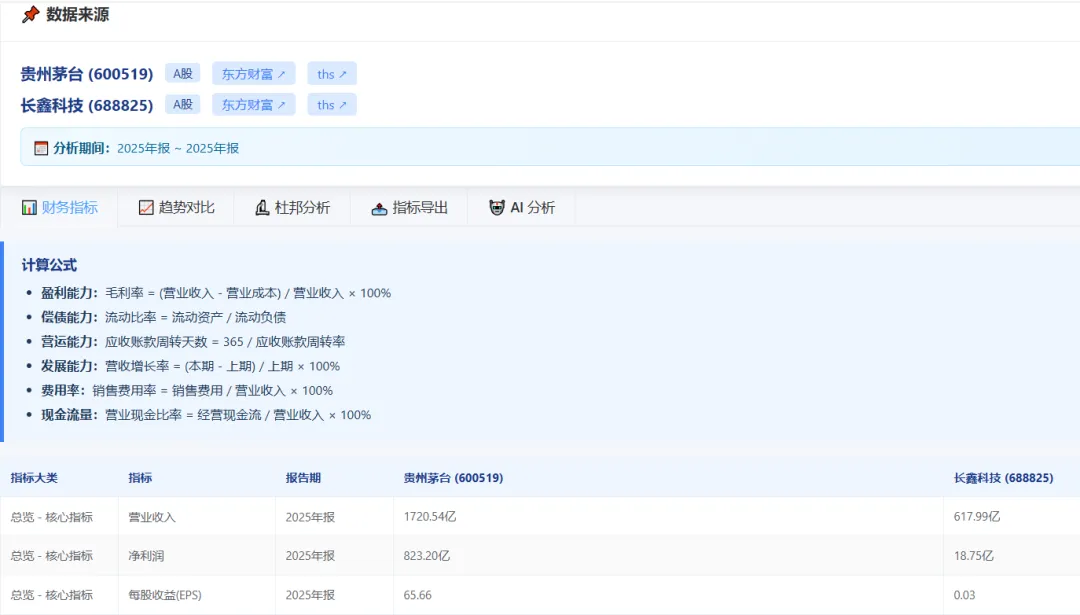Click the 贵州茅台 (600519) table column header
This screenshot has width=1080, height=615.
(x=453, y=478)
